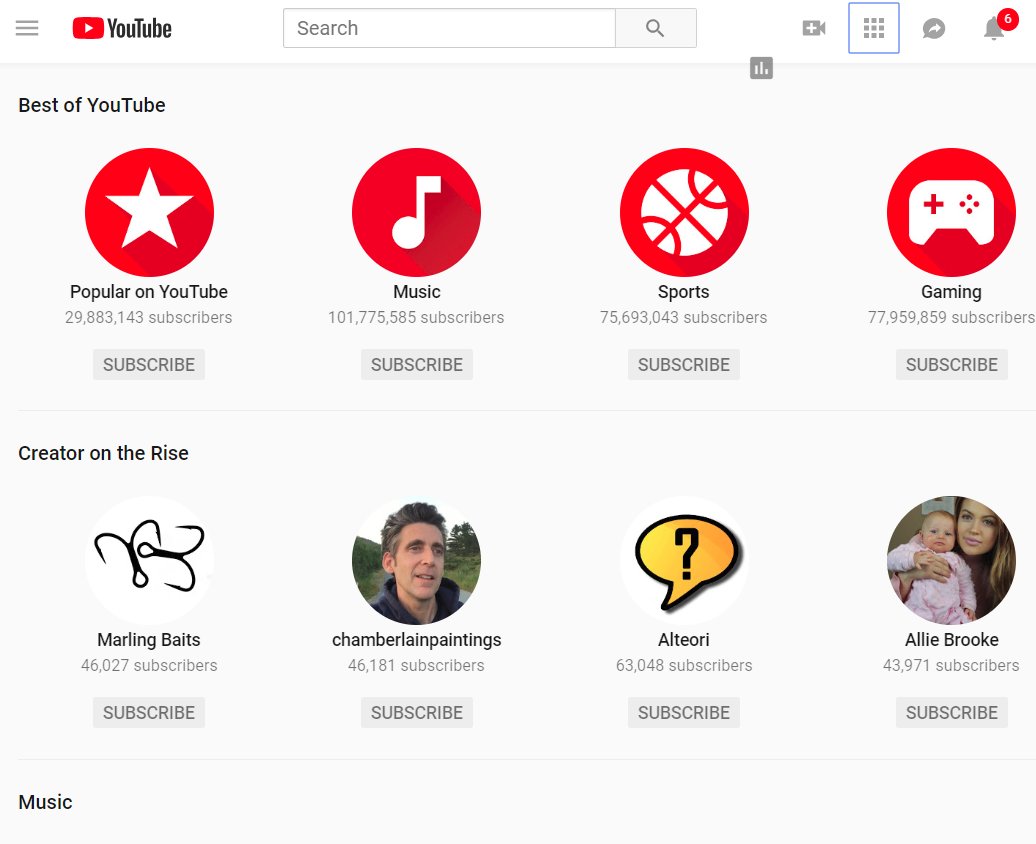This screenshot has width=1036, height=844.
Task: Go to the YouTube home logo
Action: click(x=122, y=28)
